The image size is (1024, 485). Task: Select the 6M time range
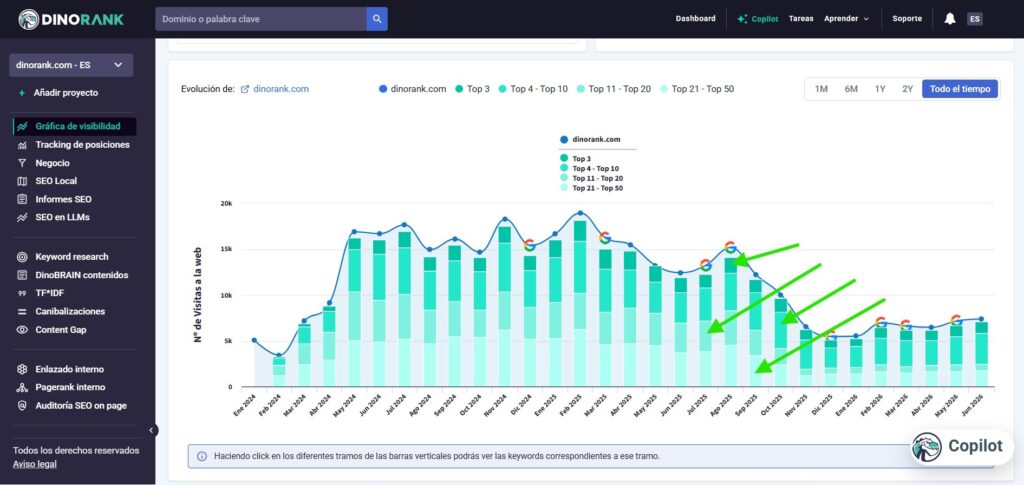[x=851, y=89]
